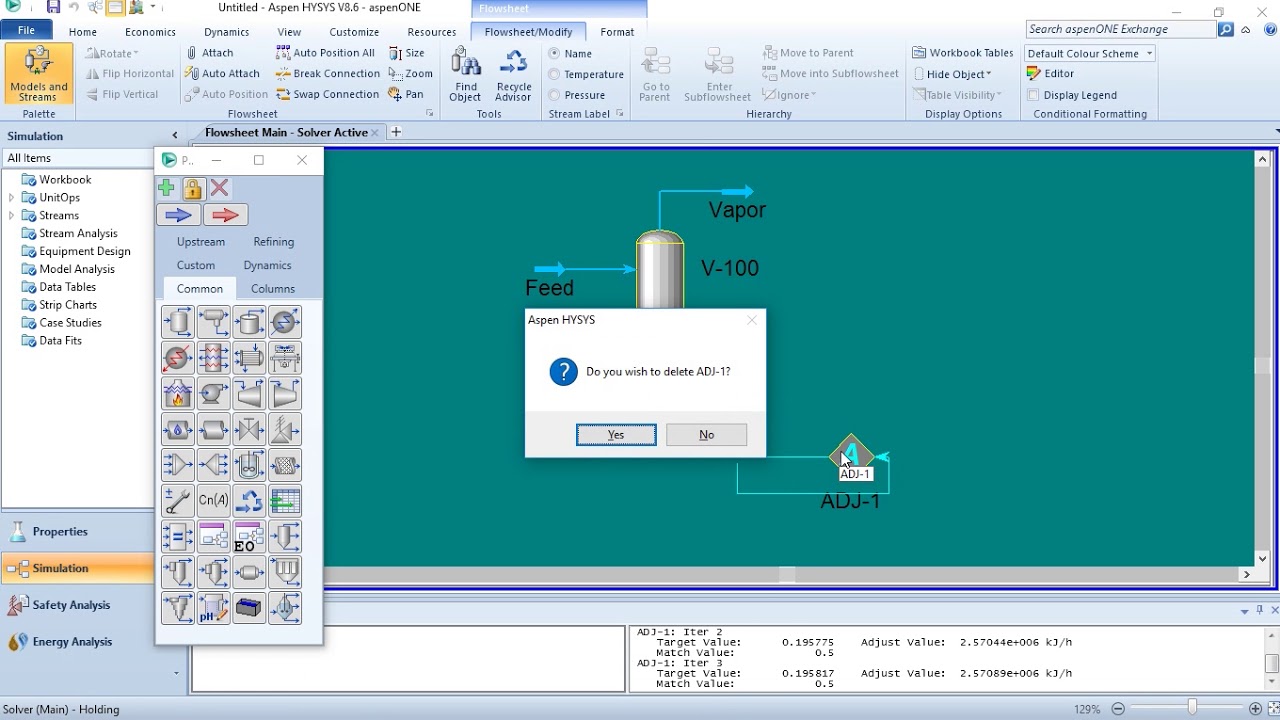Open Workbook Tables in Display Options
The image size is (1280, 720).
coord(963,53)
